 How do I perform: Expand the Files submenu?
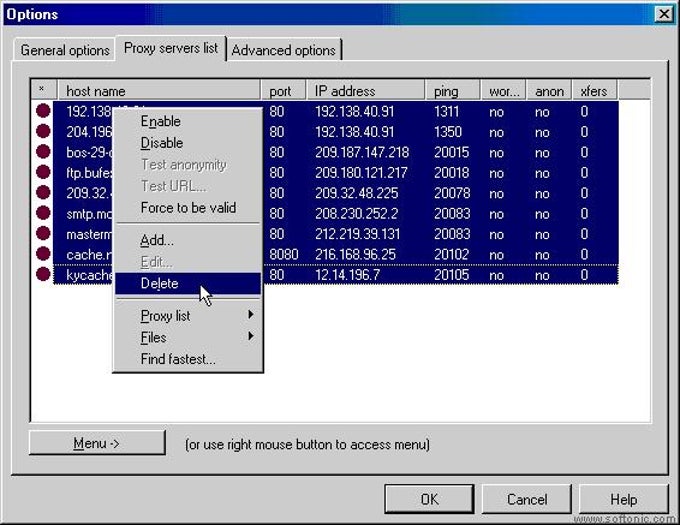(188, 337)
